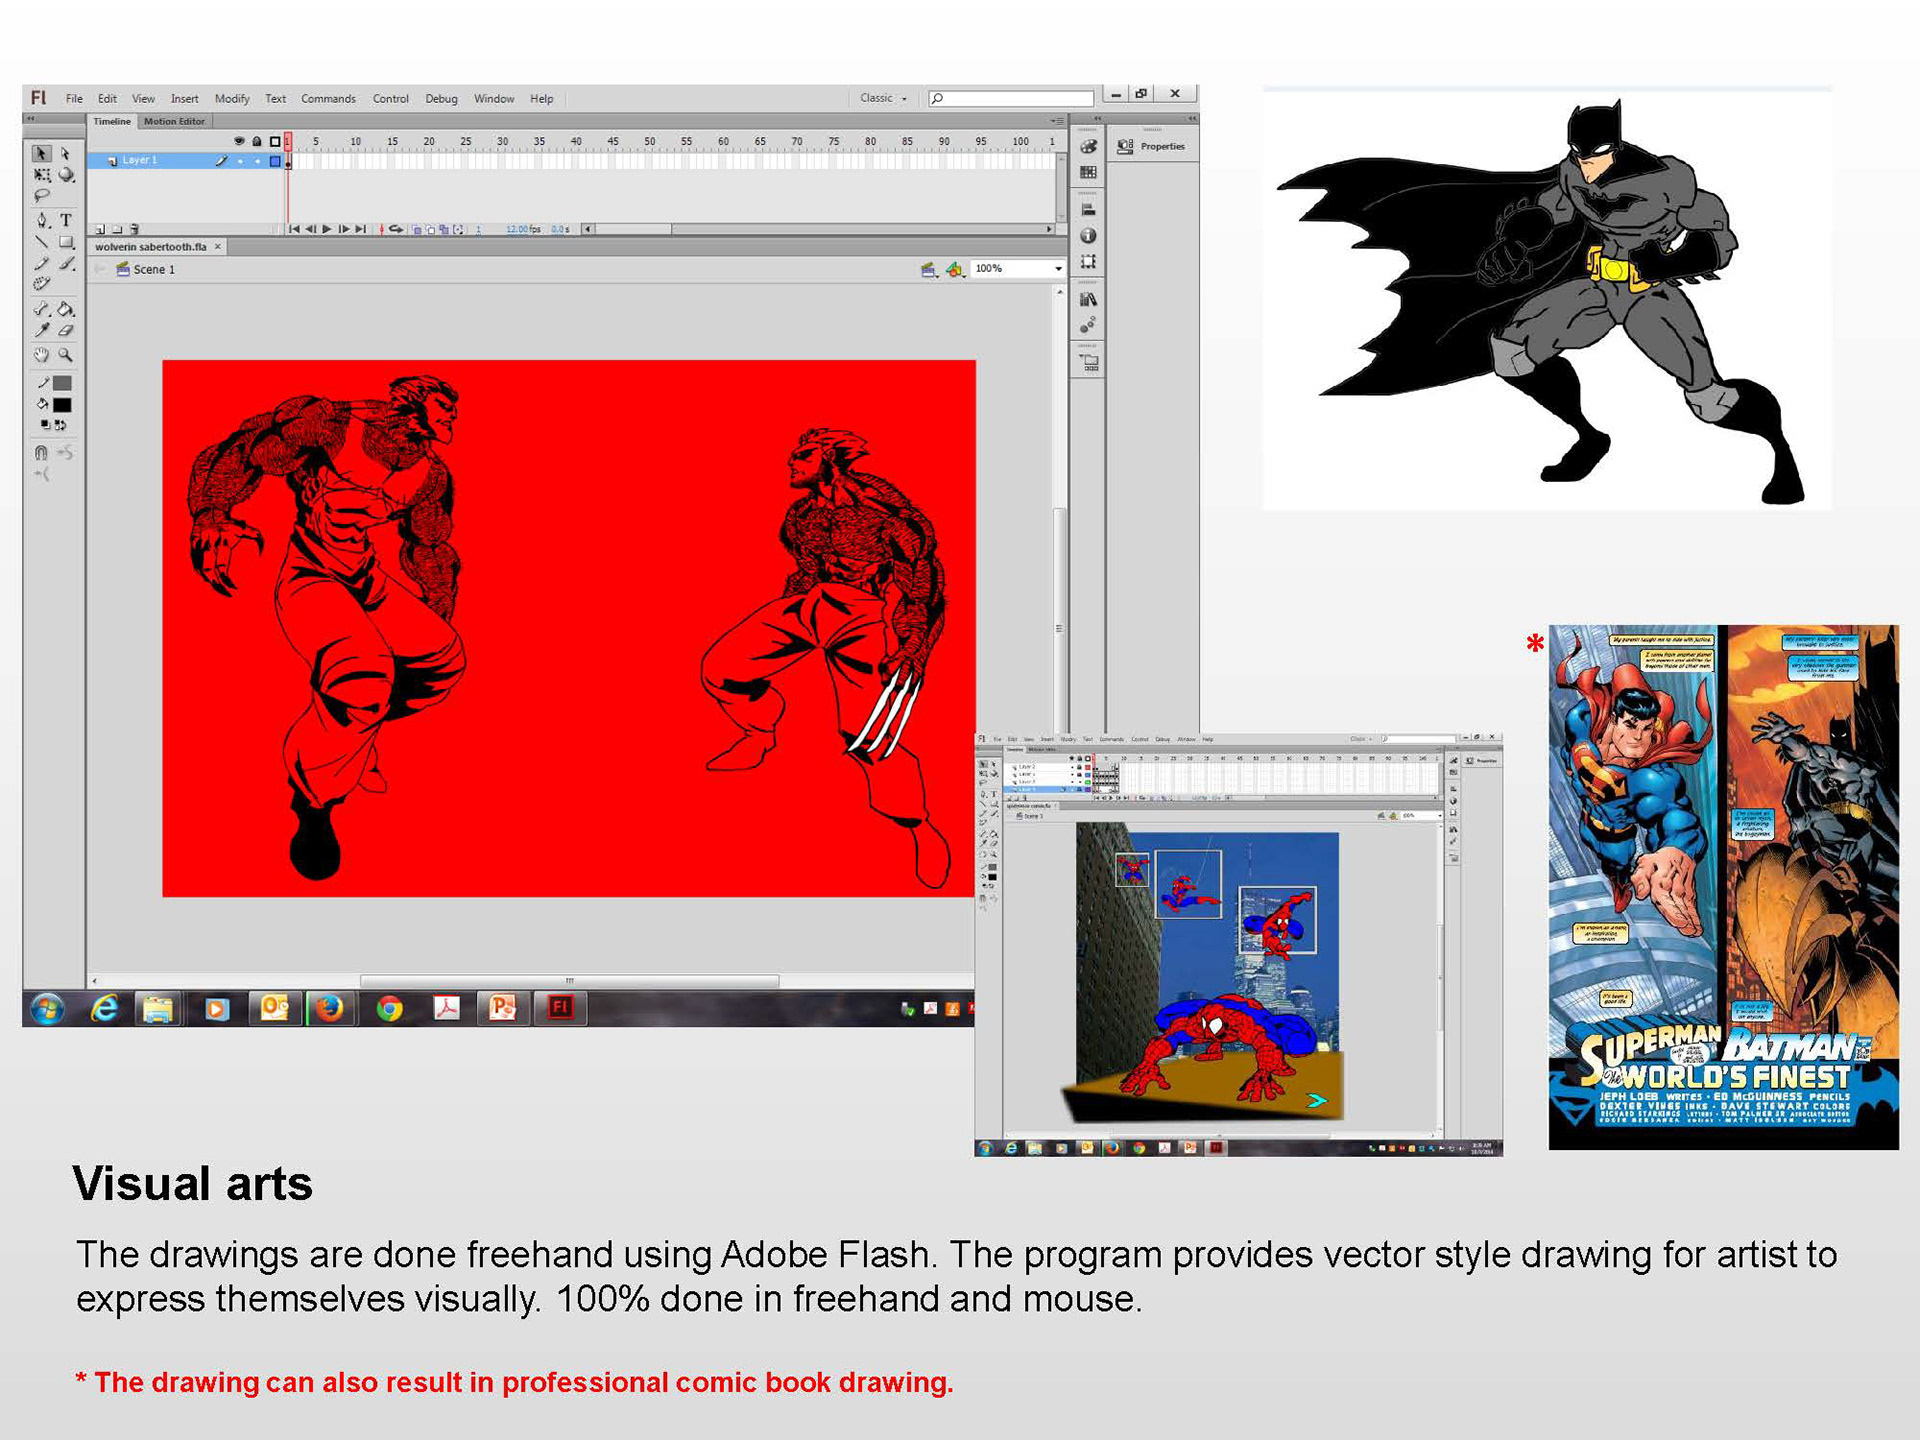This screenshot has height=1440, width=1920.
Task: Select the Eyedropper tool
Action: pyautogui.click(x=41, y=330)
